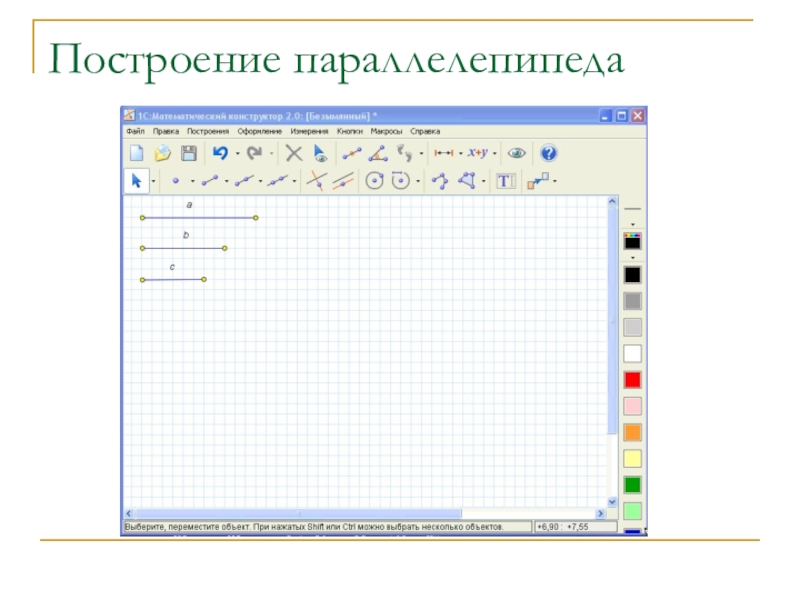
Task: Expand the polygon tool dropdown
Action: pyautogui.click(x=483, y=181)
